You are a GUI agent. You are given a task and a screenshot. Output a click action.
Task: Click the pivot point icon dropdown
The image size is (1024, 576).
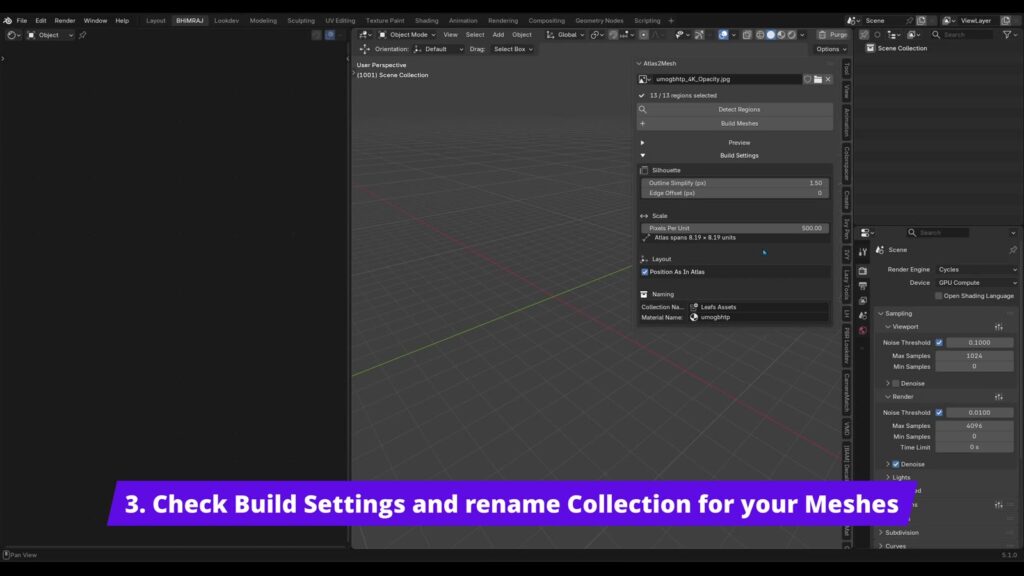tap(596, 35)
